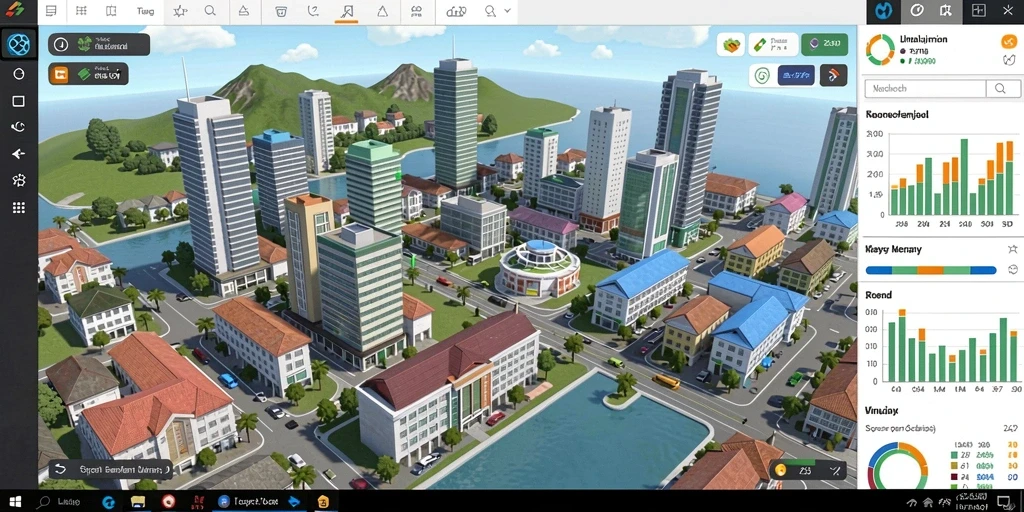Viewport: 1024px width, 512px height.
Task: Click the globe icon in left sidebar
Action: 18,44
